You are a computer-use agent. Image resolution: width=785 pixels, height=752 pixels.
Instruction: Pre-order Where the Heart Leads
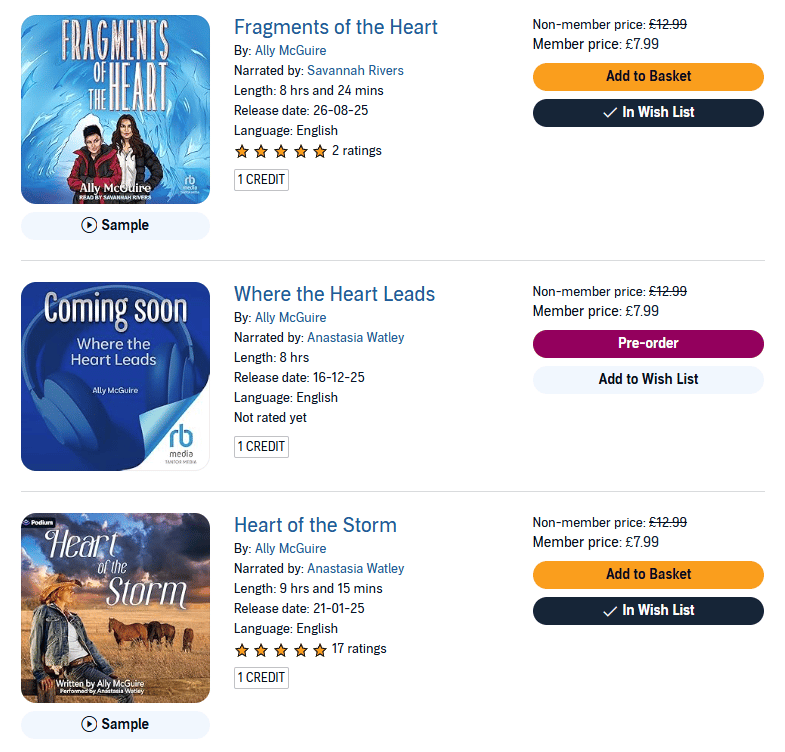click(648, 344)
